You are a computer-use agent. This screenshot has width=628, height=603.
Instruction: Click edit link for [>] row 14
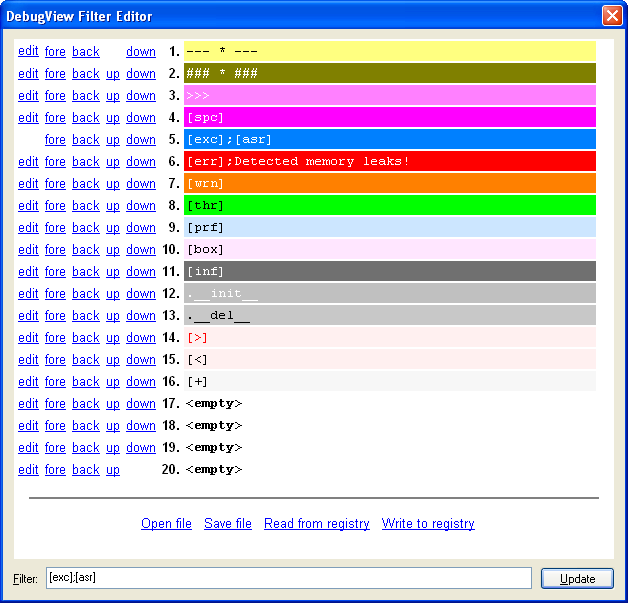pos(28,338)
